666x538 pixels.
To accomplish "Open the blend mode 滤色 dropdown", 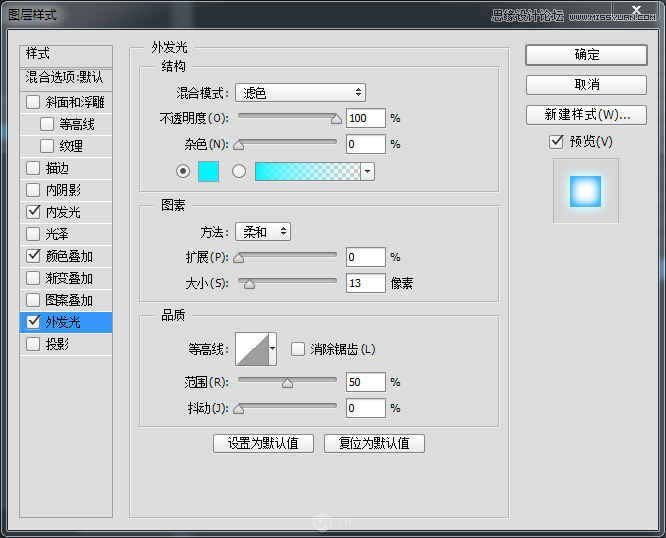I will pos(300,93).
